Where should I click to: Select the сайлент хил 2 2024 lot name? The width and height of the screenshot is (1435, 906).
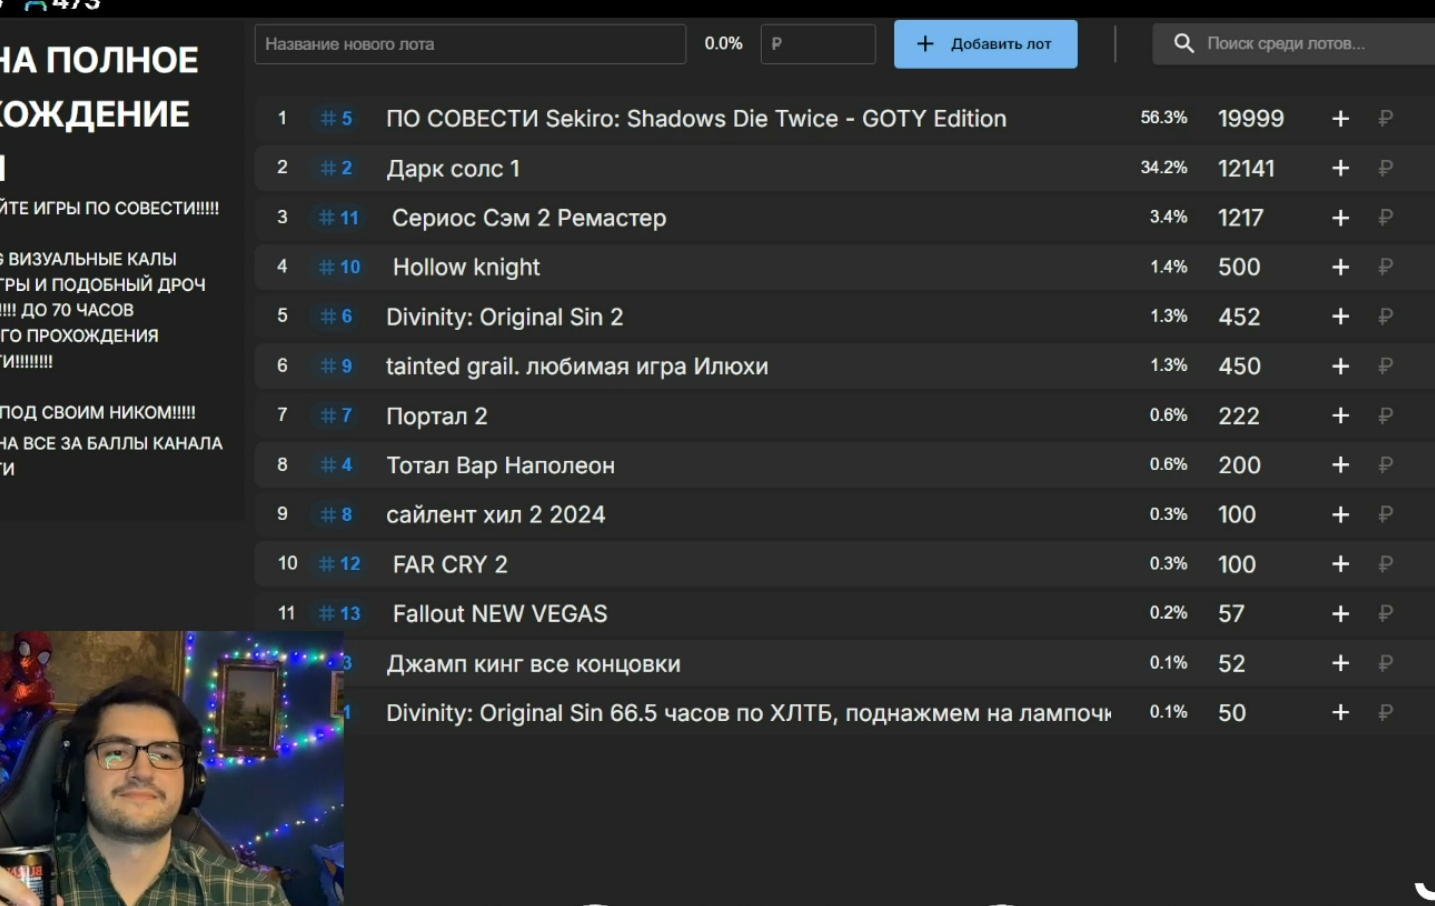click(x=496, y=515)
